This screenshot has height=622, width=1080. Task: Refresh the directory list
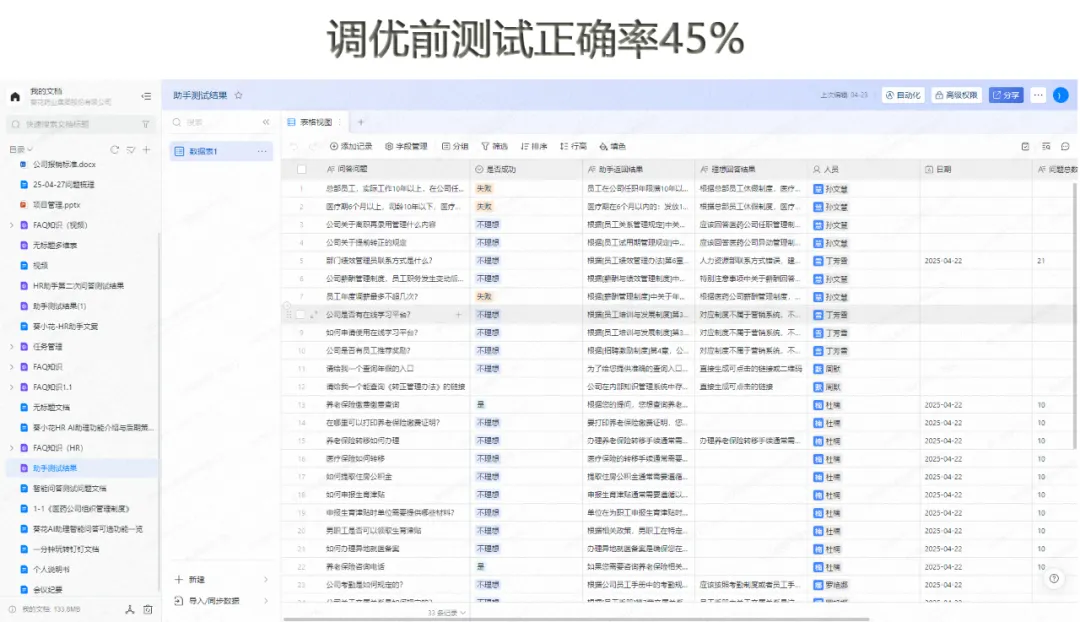coord(114,149)
